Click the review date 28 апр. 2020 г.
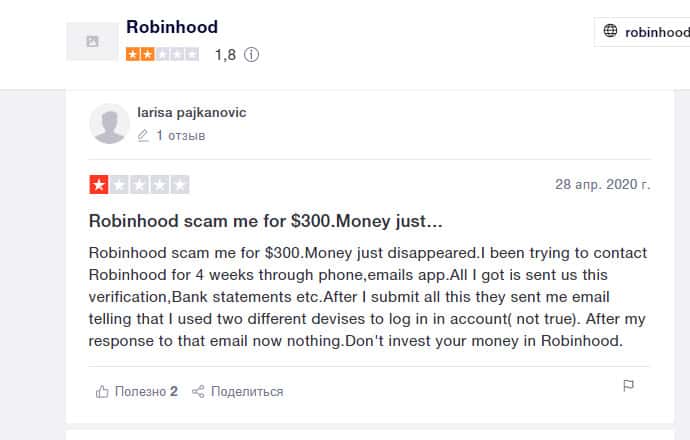 (602, 185)
